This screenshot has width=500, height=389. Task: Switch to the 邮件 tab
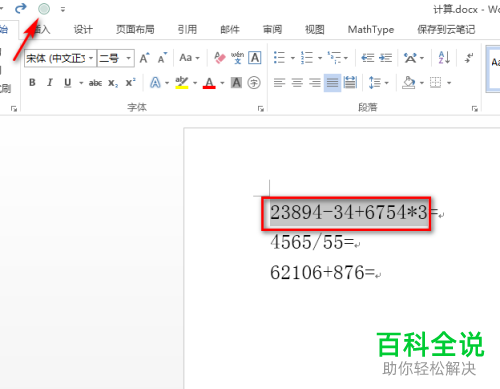pyautogui.click(x=230, y=30)
